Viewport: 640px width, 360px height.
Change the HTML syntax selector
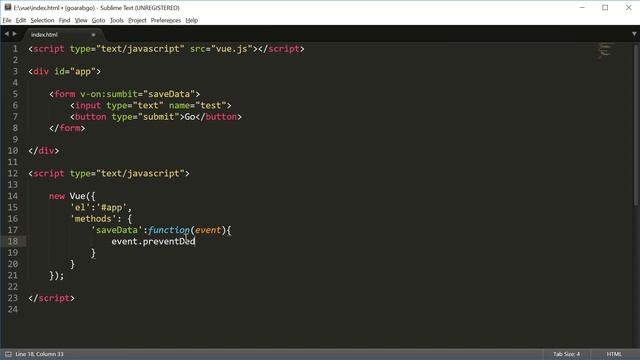pos(614,354)
